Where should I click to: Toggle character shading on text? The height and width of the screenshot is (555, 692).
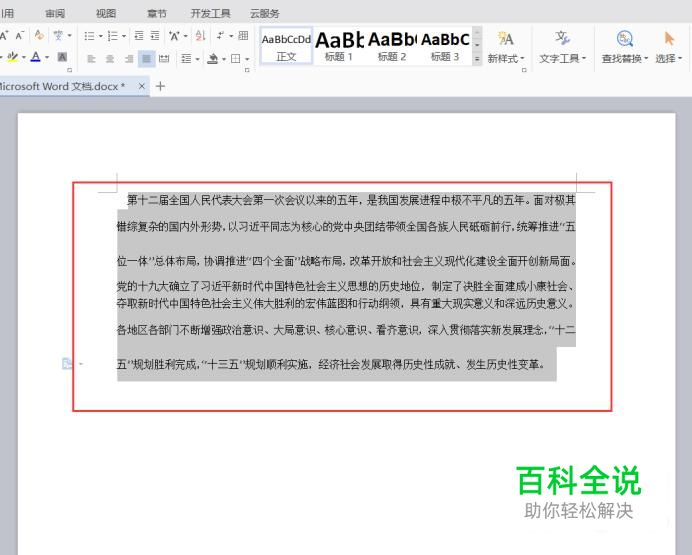pos(62,57)
